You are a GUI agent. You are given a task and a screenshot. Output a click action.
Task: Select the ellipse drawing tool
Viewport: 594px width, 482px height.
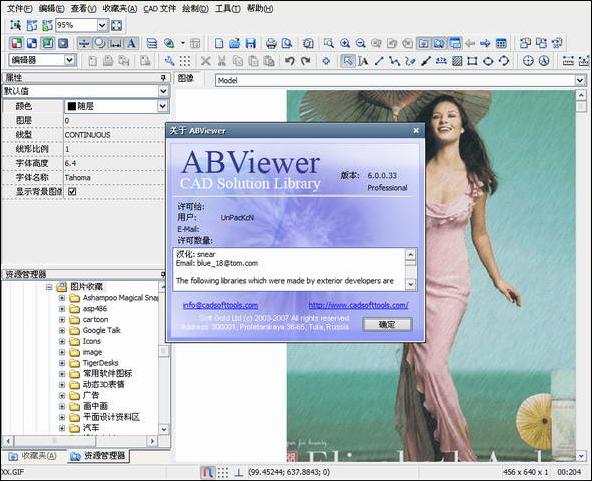tap(488, 61)
